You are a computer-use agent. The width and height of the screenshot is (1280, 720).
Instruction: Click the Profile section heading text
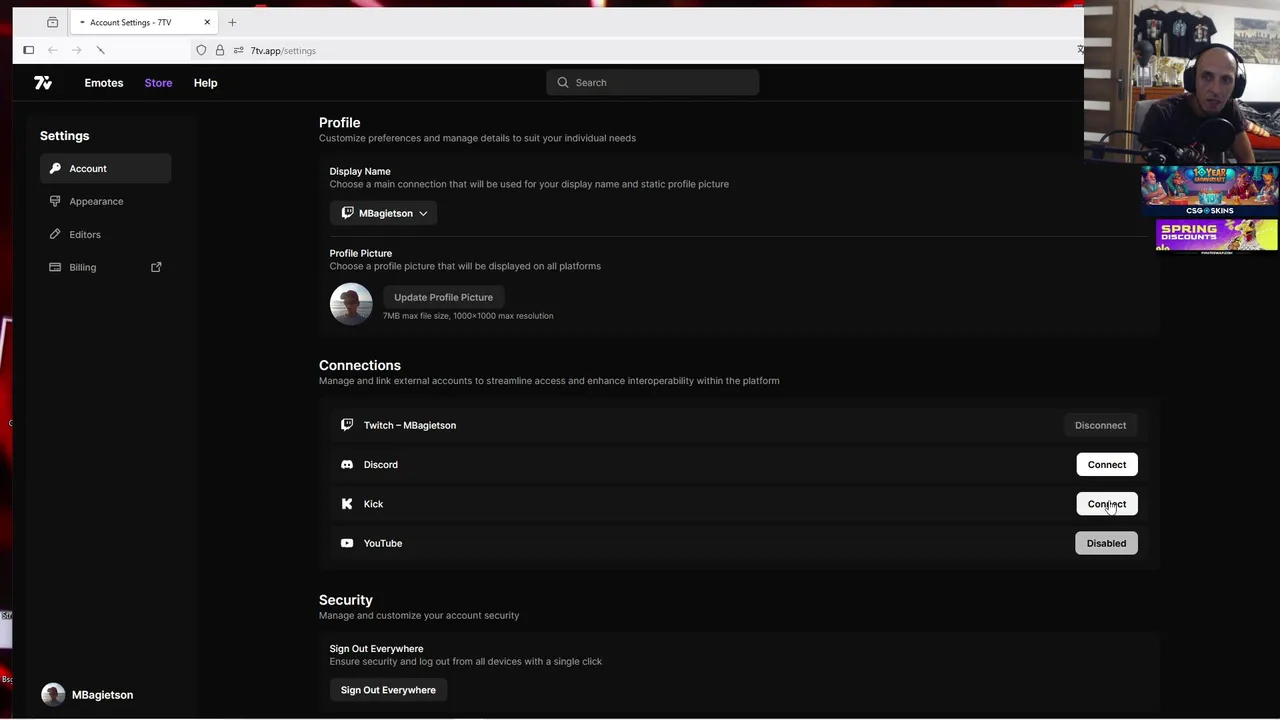point(339,123)
